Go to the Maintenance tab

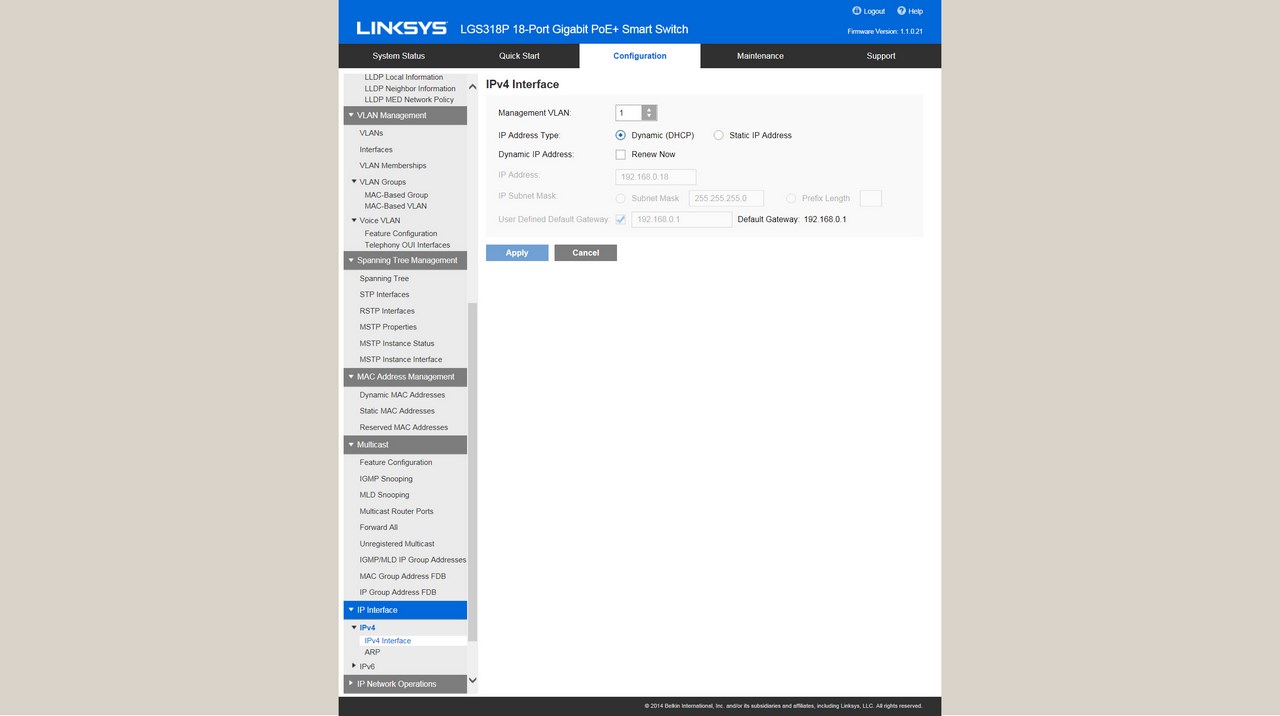pyautogui.click(x=760, y=56)
